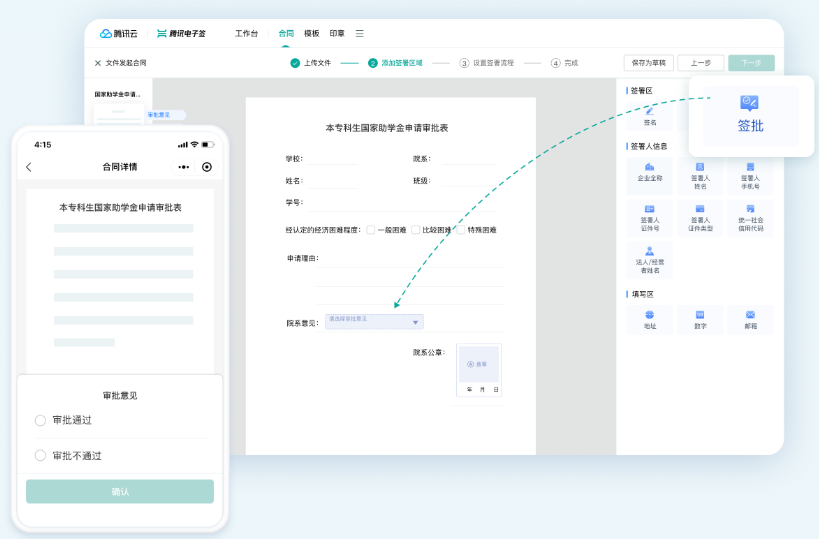
Task: Switch to the 模板 tab
Action: click(311, 33)
